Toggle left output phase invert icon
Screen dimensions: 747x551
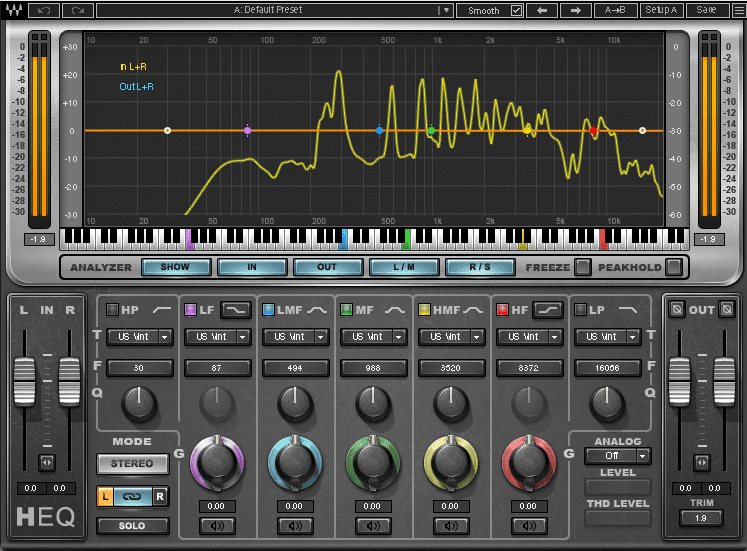(676, 309)
